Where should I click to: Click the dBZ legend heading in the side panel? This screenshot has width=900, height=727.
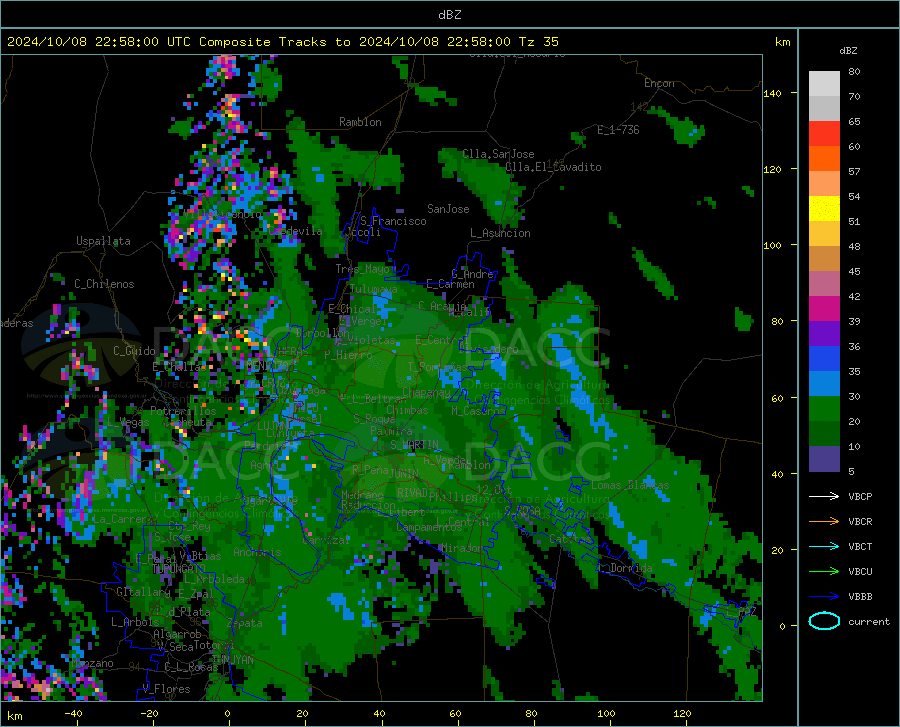[x=848, y=50]
